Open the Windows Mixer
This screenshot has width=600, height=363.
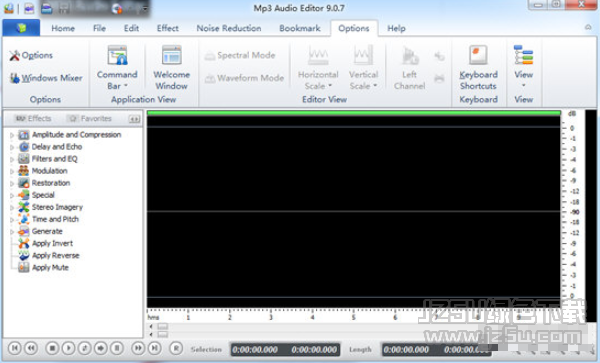coord(46,78)
